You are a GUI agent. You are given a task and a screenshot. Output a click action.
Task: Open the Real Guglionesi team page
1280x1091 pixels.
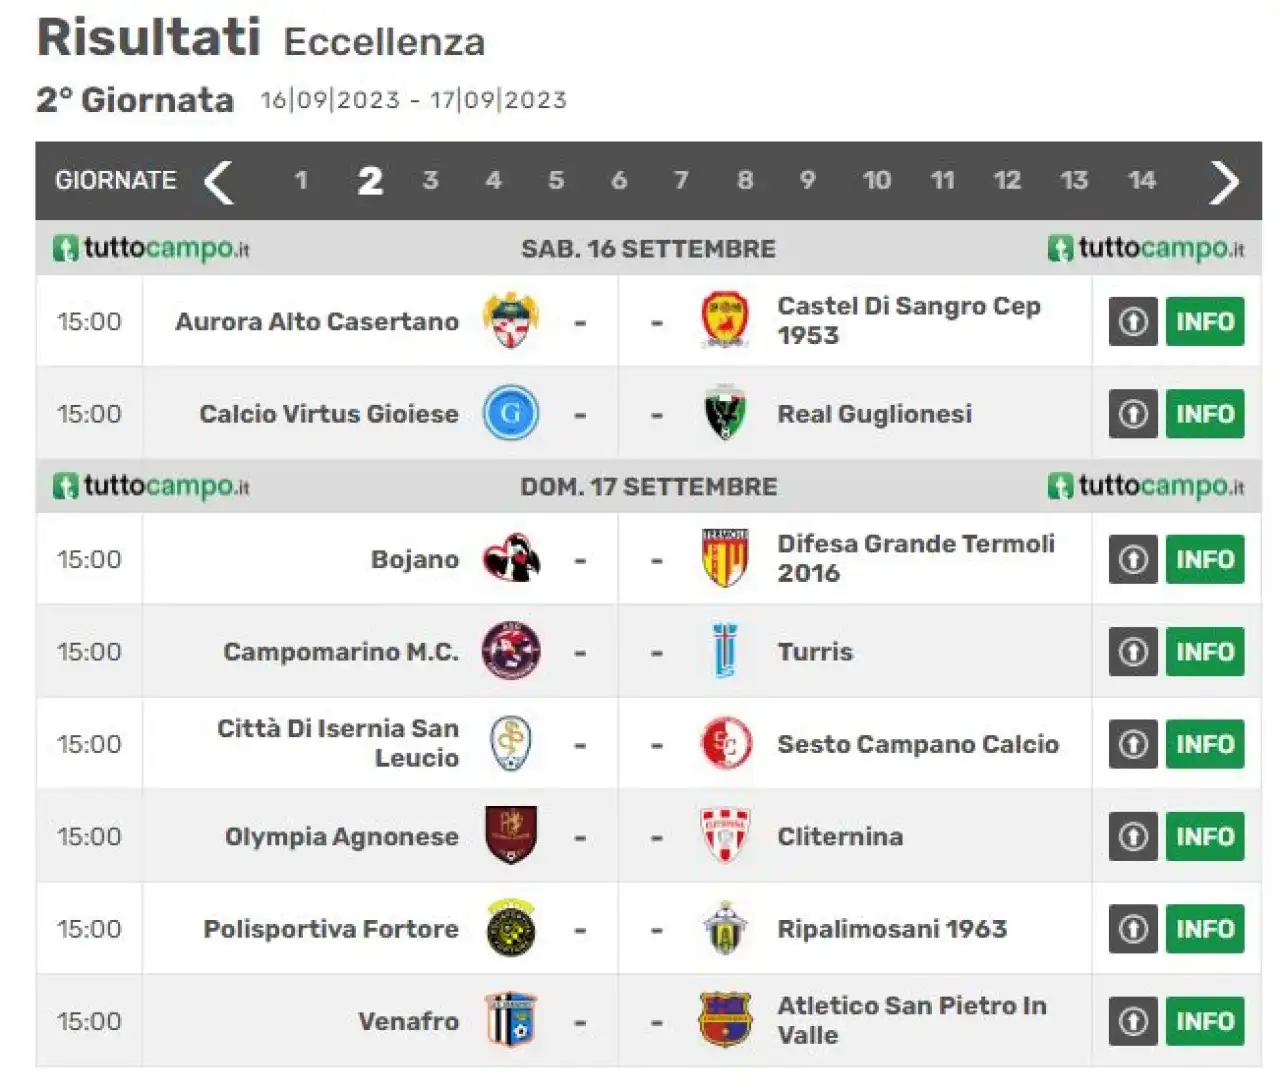875,414
